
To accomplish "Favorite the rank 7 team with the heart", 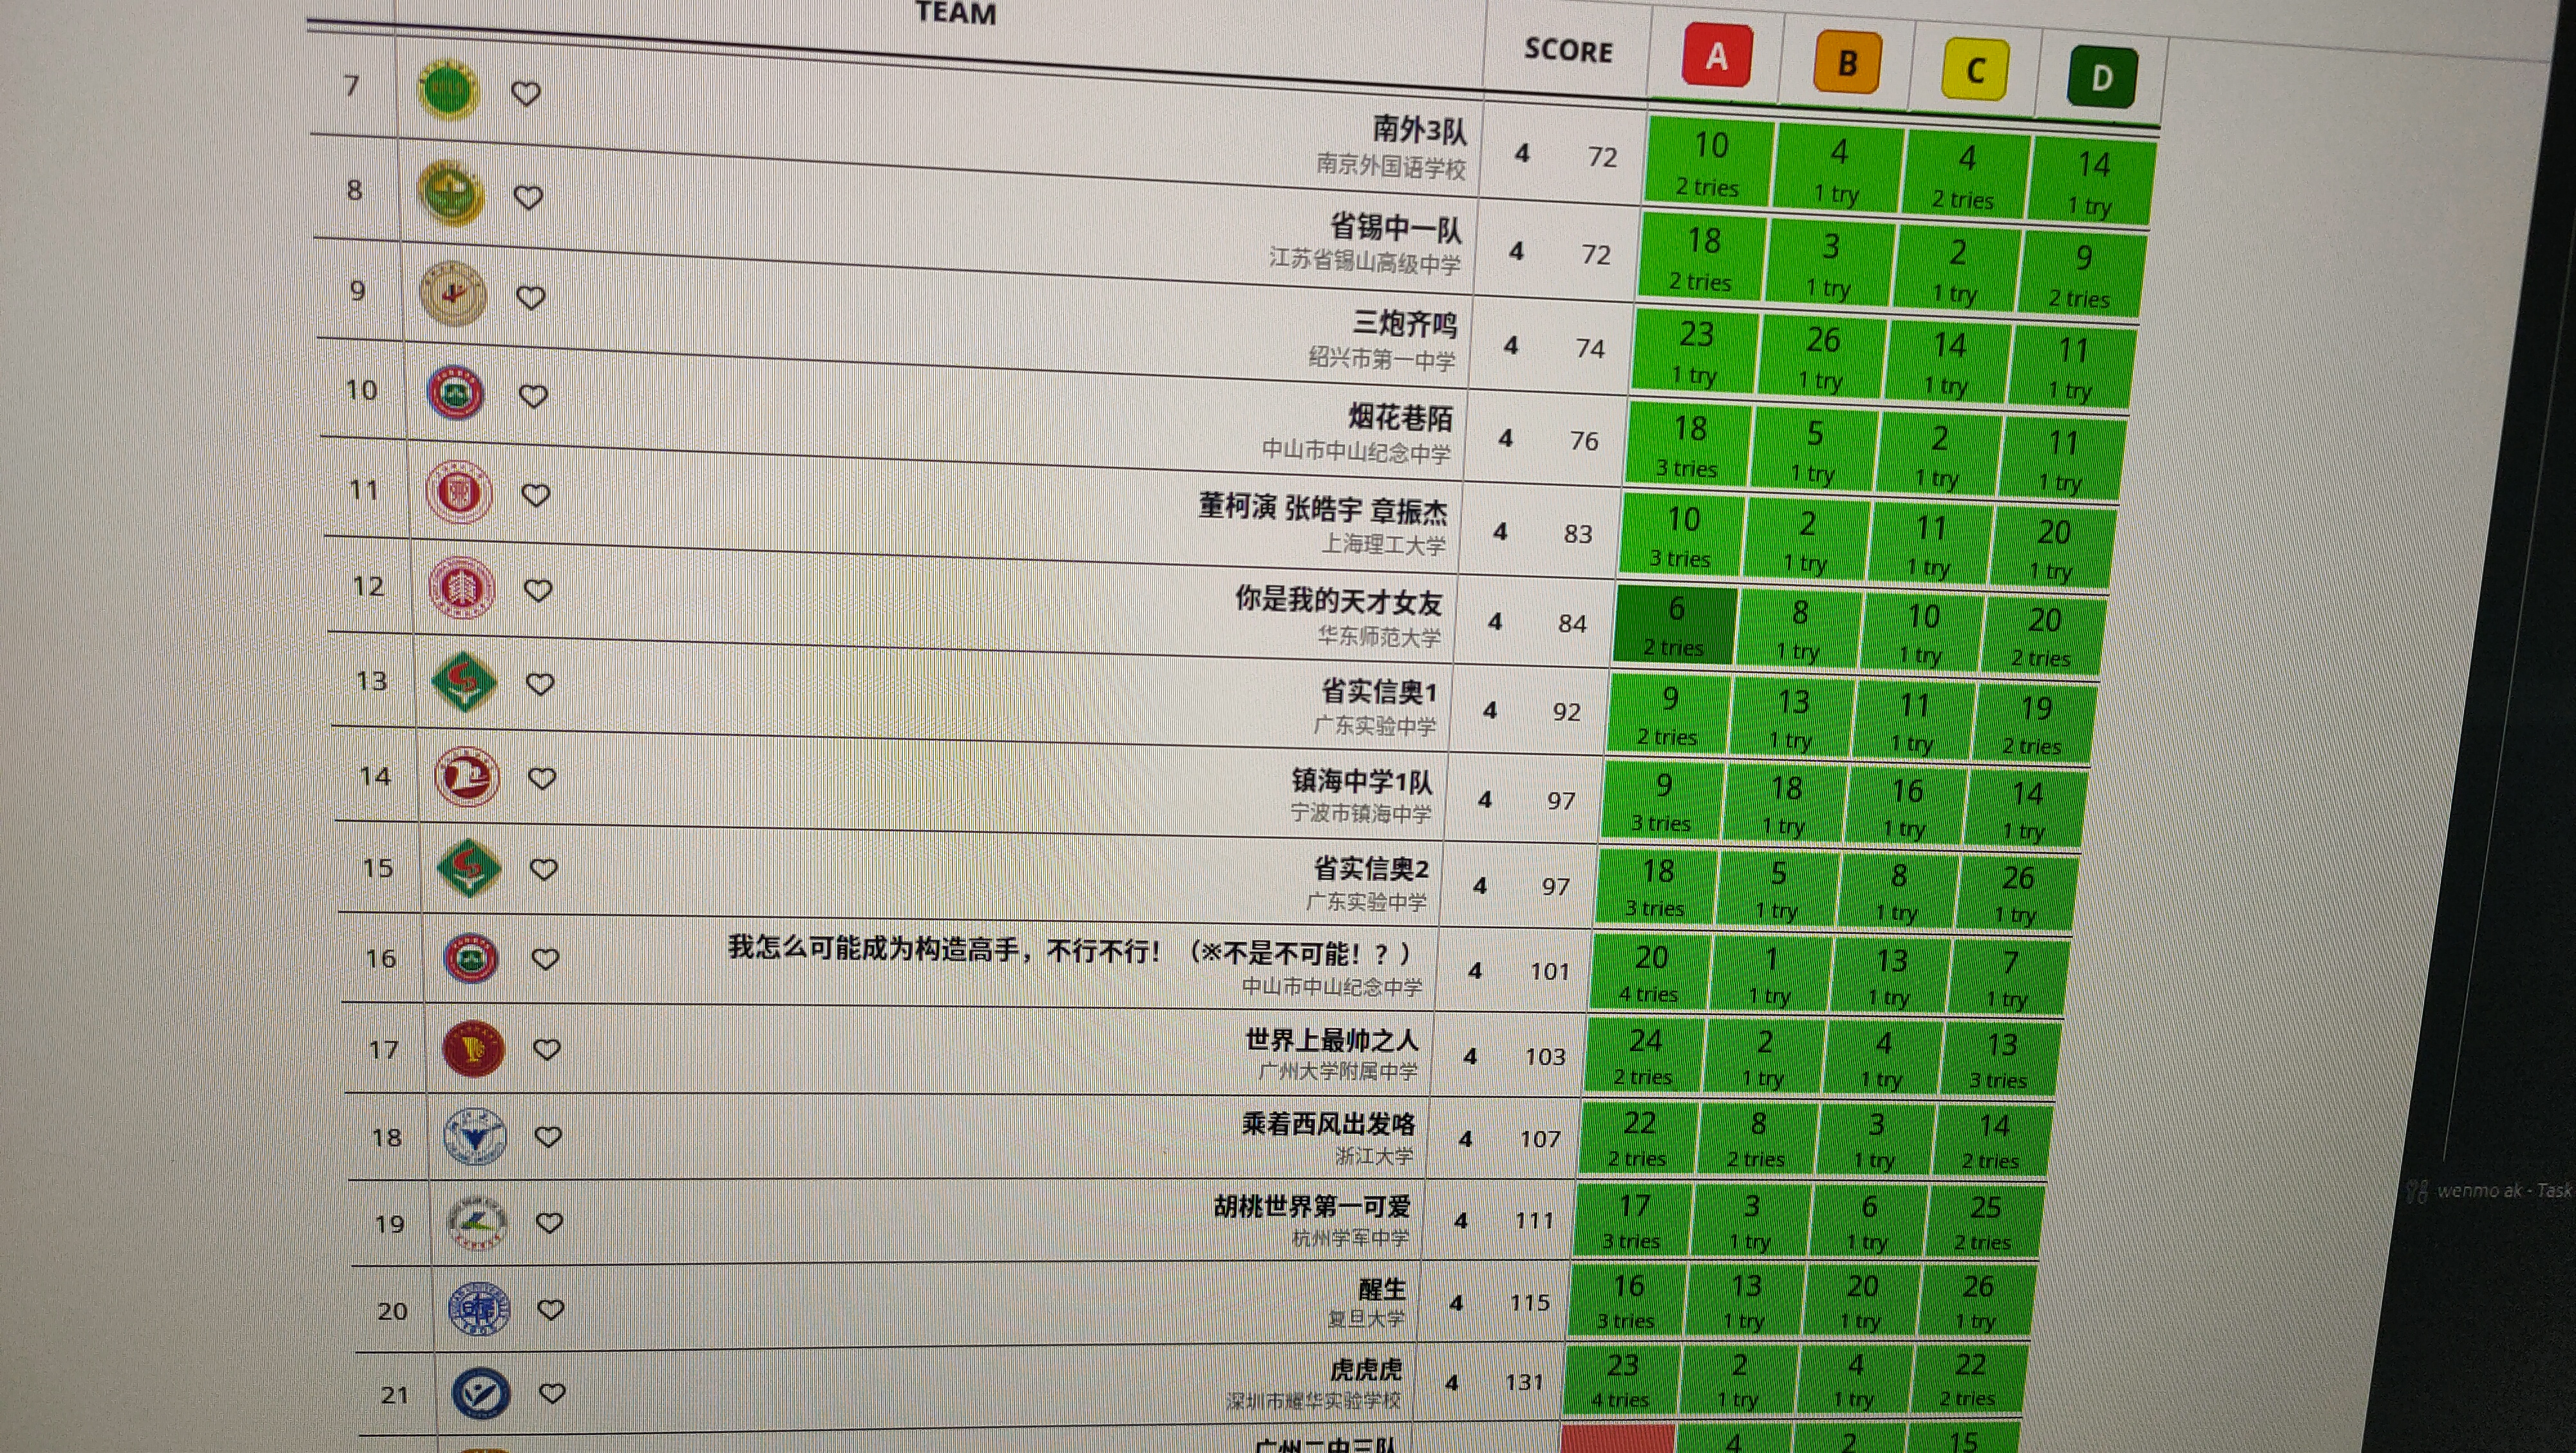I will click(526, 94).
